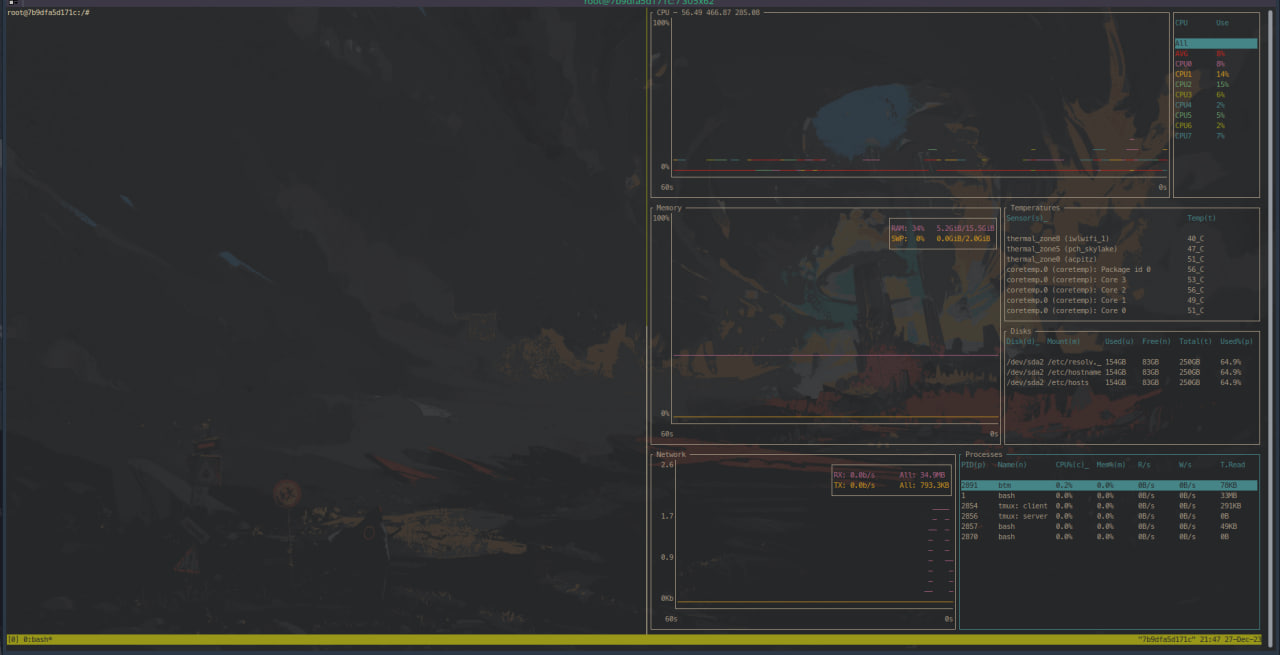
Task: Select the tmux: client process row
Action: click(1108, 506)
